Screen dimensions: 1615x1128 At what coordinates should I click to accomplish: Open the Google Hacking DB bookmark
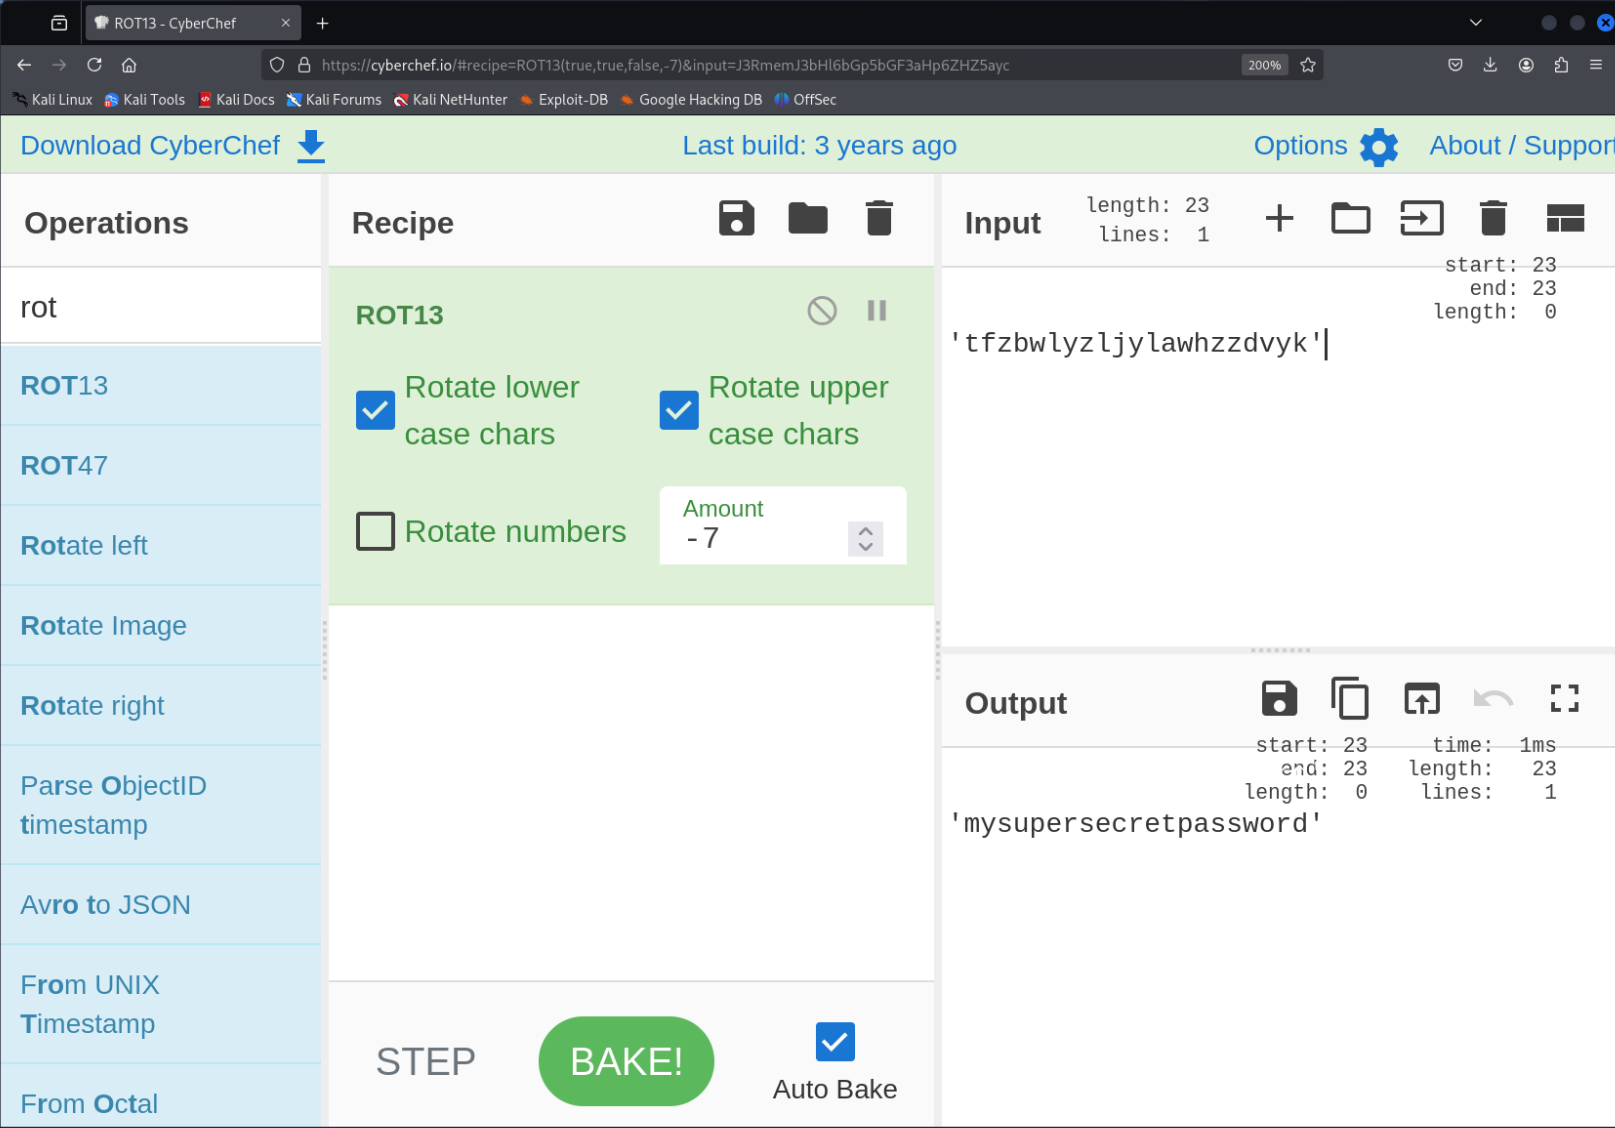click(691, 100)
